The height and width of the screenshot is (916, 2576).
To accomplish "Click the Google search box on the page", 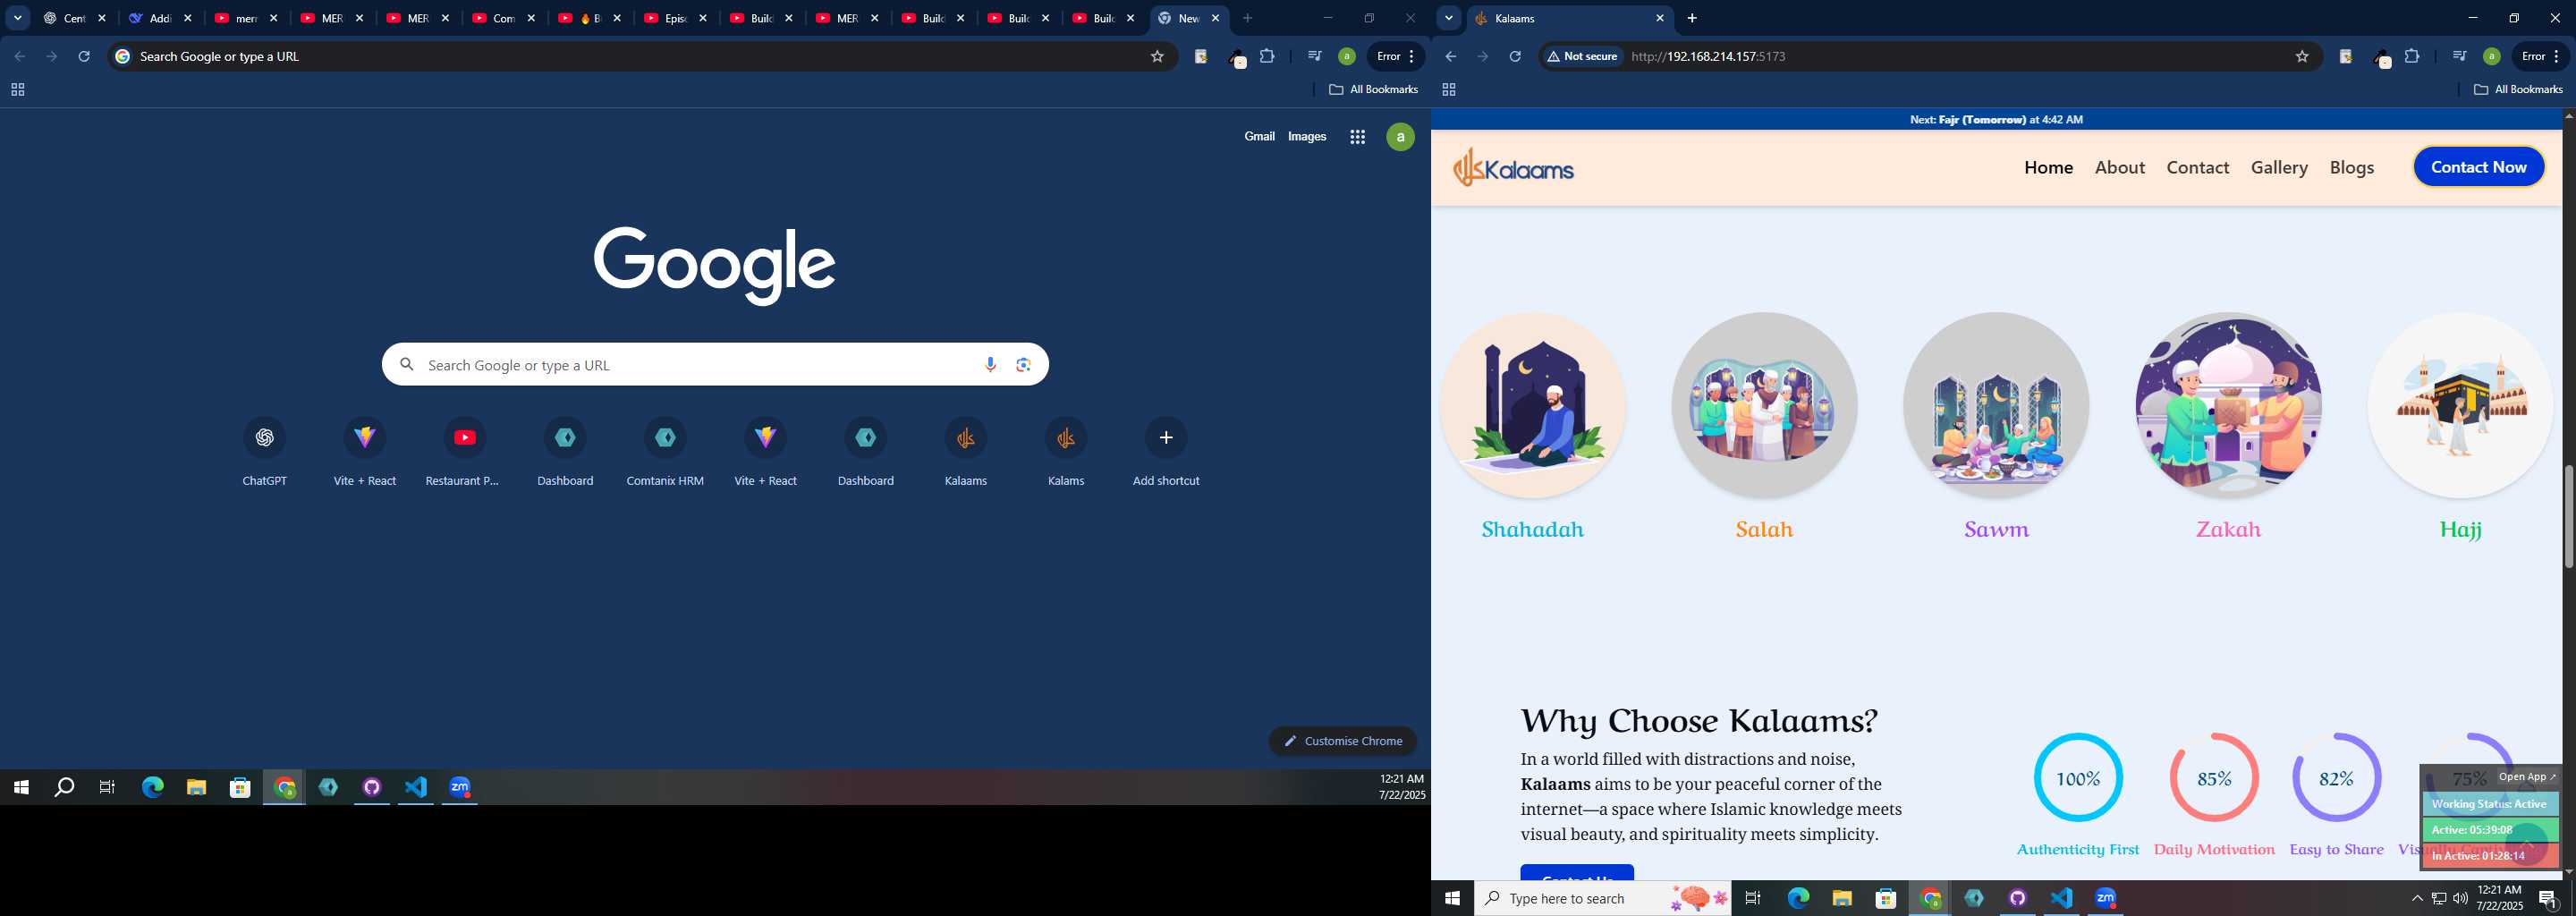I will click(715, 365).
